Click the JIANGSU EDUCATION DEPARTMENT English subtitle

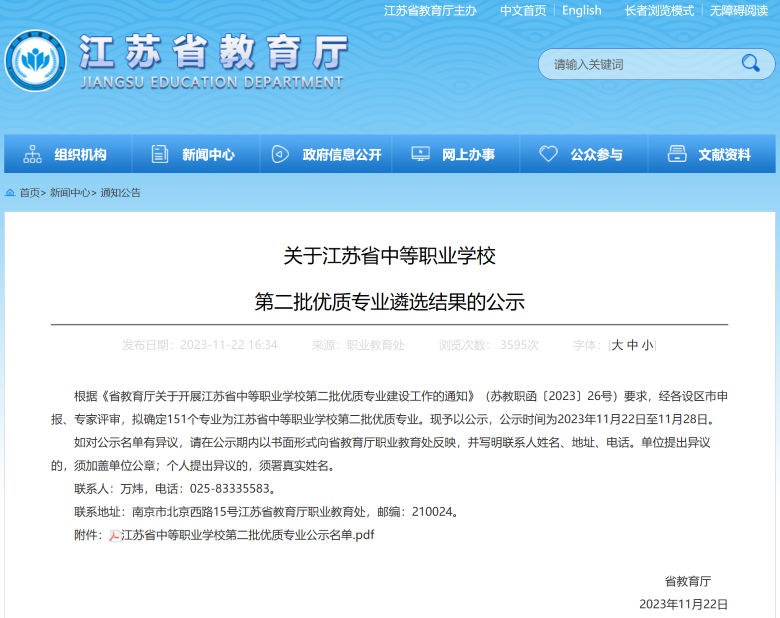point(212,82)
